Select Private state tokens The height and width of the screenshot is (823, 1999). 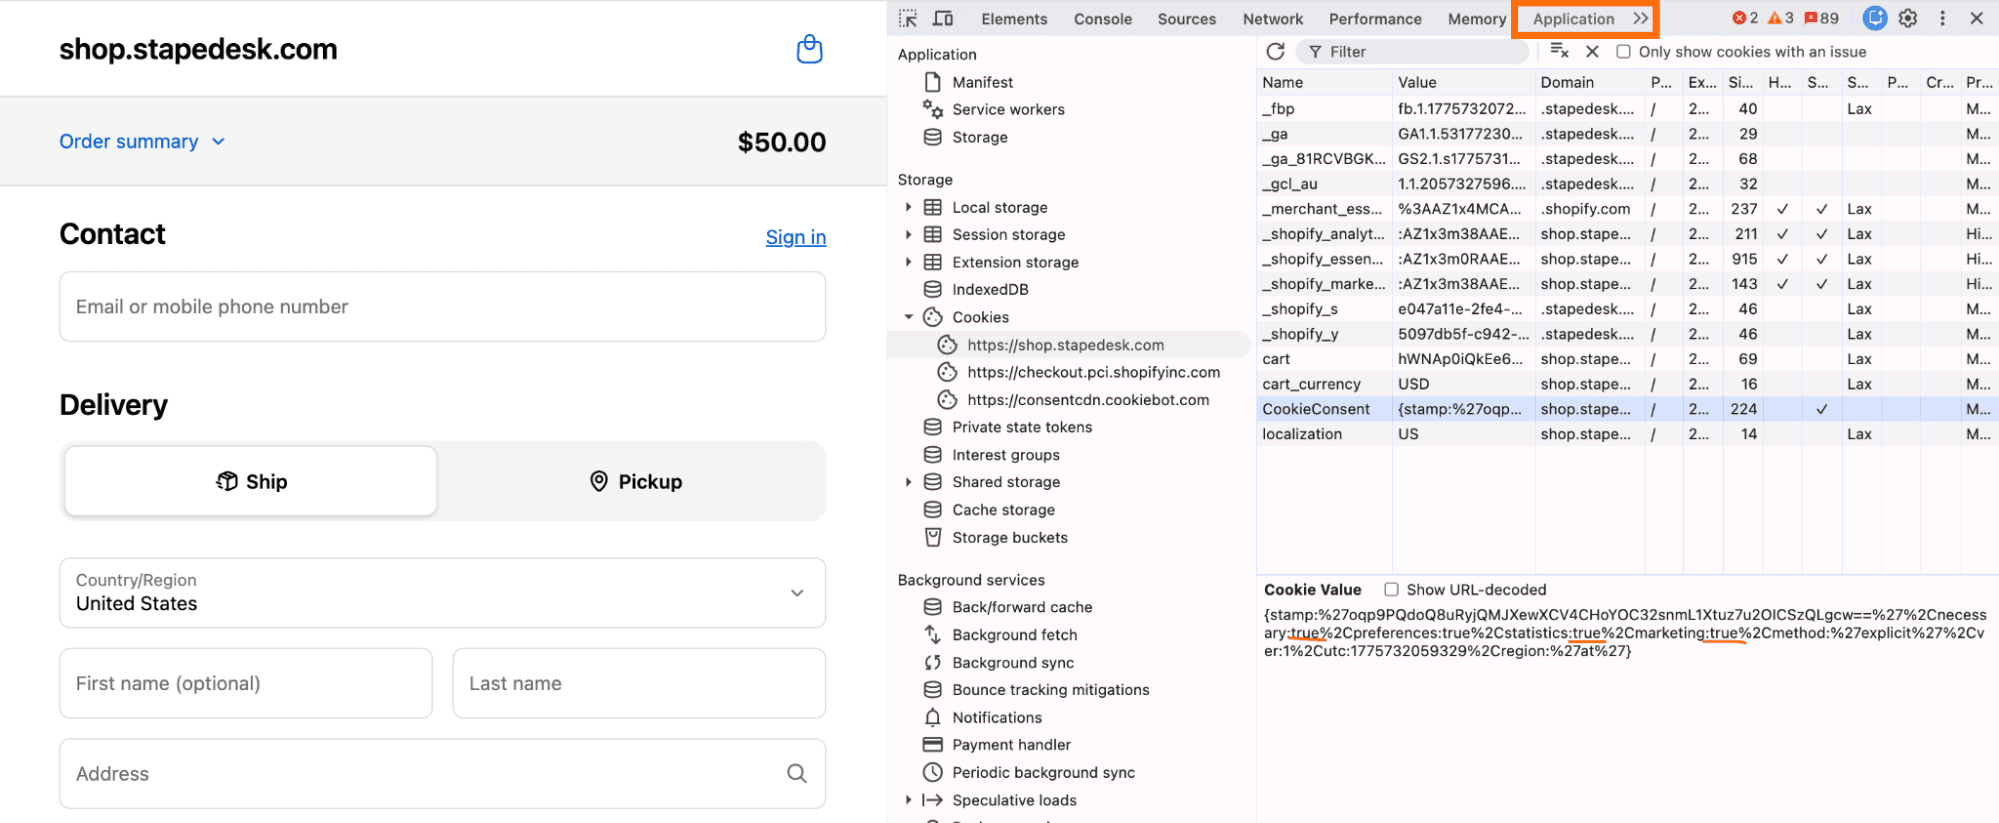[x=1022, y=427]
